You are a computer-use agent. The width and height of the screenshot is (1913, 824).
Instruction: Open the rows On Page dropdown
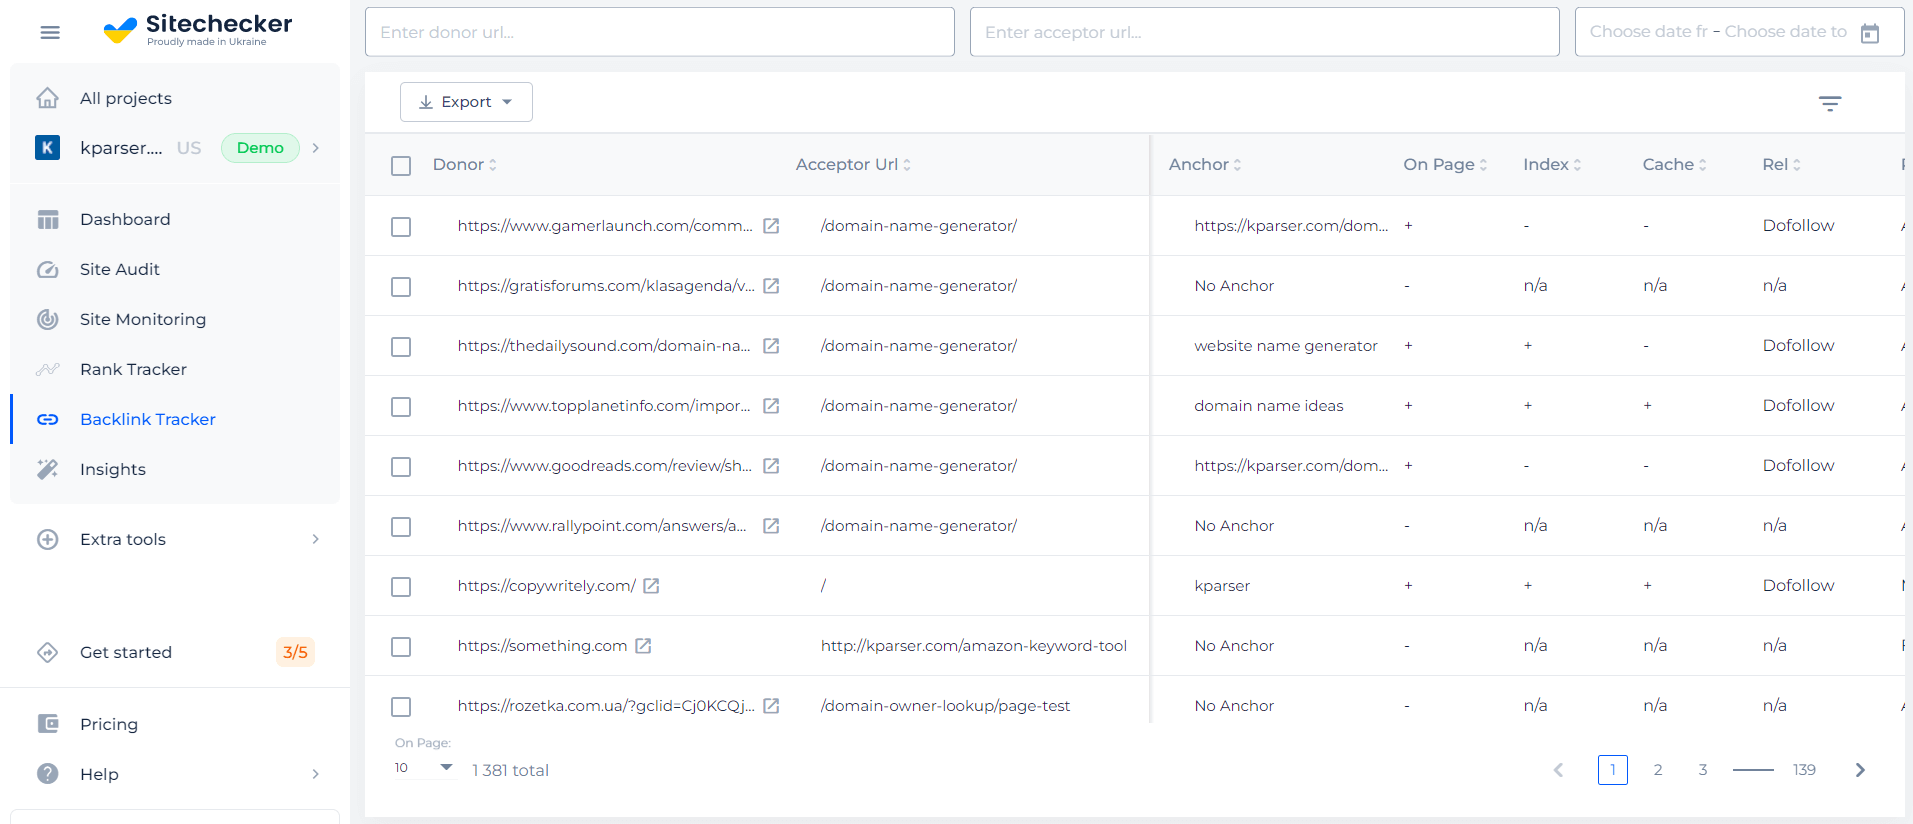pos(424,768)
